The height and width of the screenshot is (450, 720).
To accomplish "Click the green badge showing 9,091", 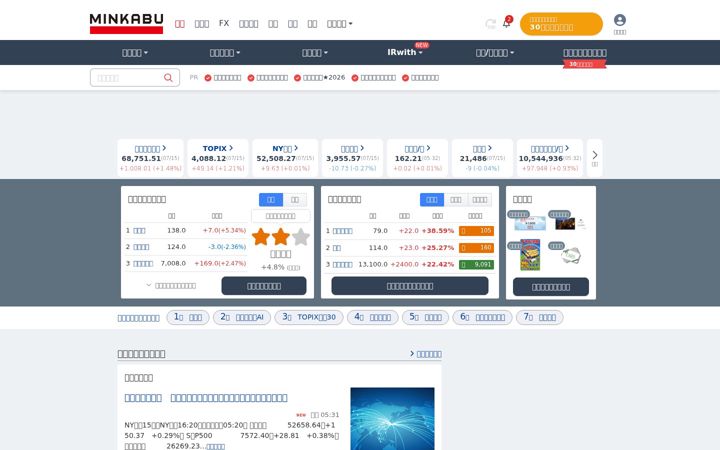I will 476,264.
